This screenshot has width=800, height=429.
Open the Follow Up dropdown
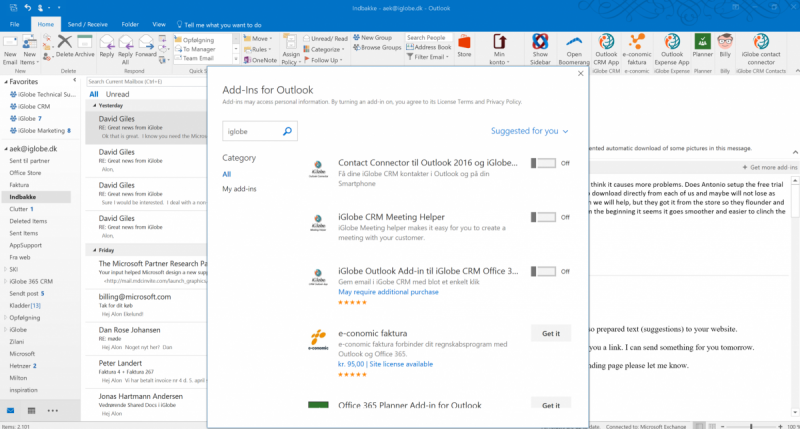(323, 60)
